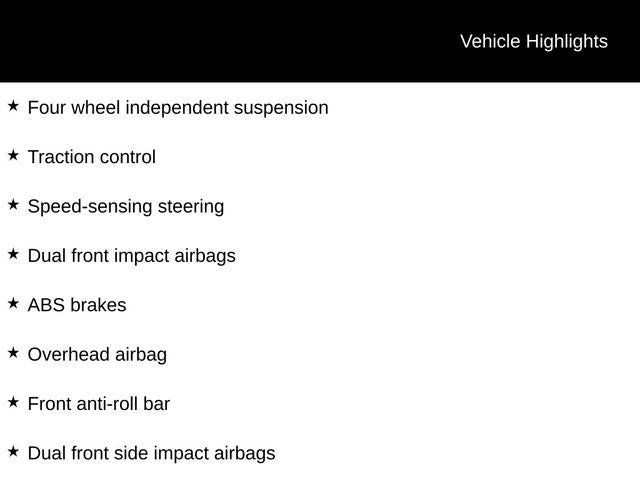Viewport: 640px width, 480px height.
Task: Click the word Highlights in the header
Action: (567, 42)
